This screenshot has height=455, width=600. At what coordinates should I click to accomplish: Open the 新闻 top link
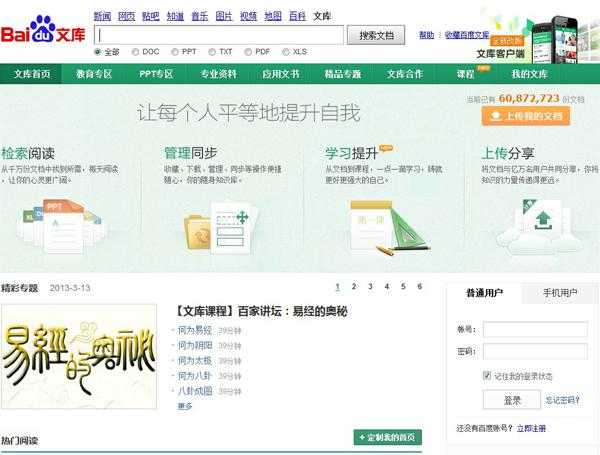coord(102,16)
